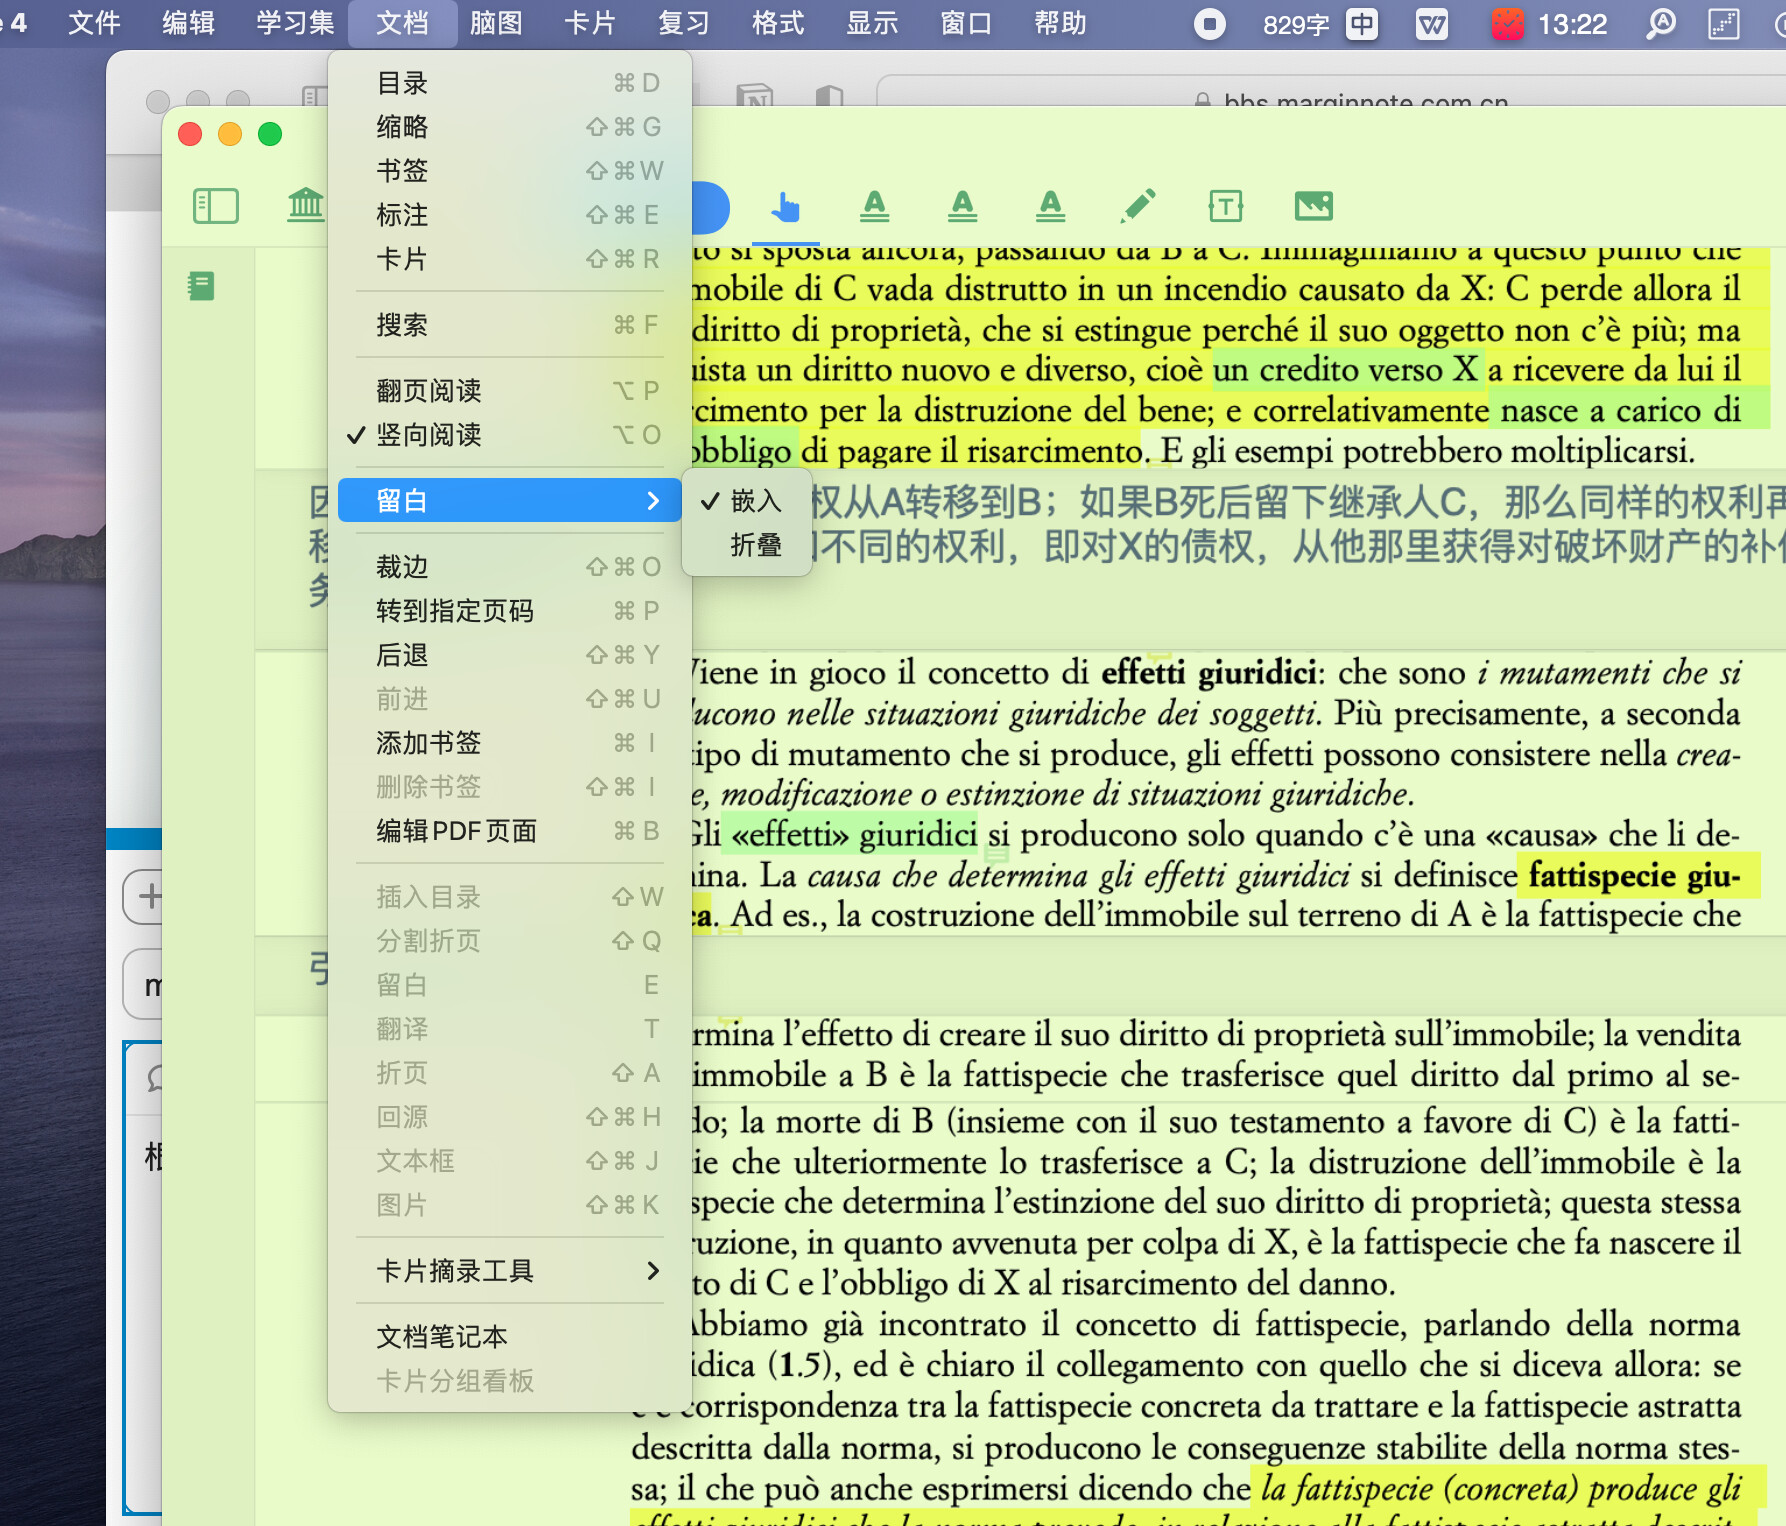This screenshot has height=1526, width=1786.
Task: Choose 添加书签
Action: (510, 743)
